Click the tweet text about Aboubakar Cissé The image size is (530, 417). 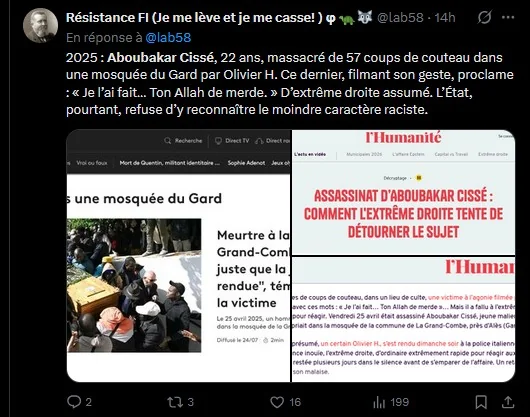290,83
